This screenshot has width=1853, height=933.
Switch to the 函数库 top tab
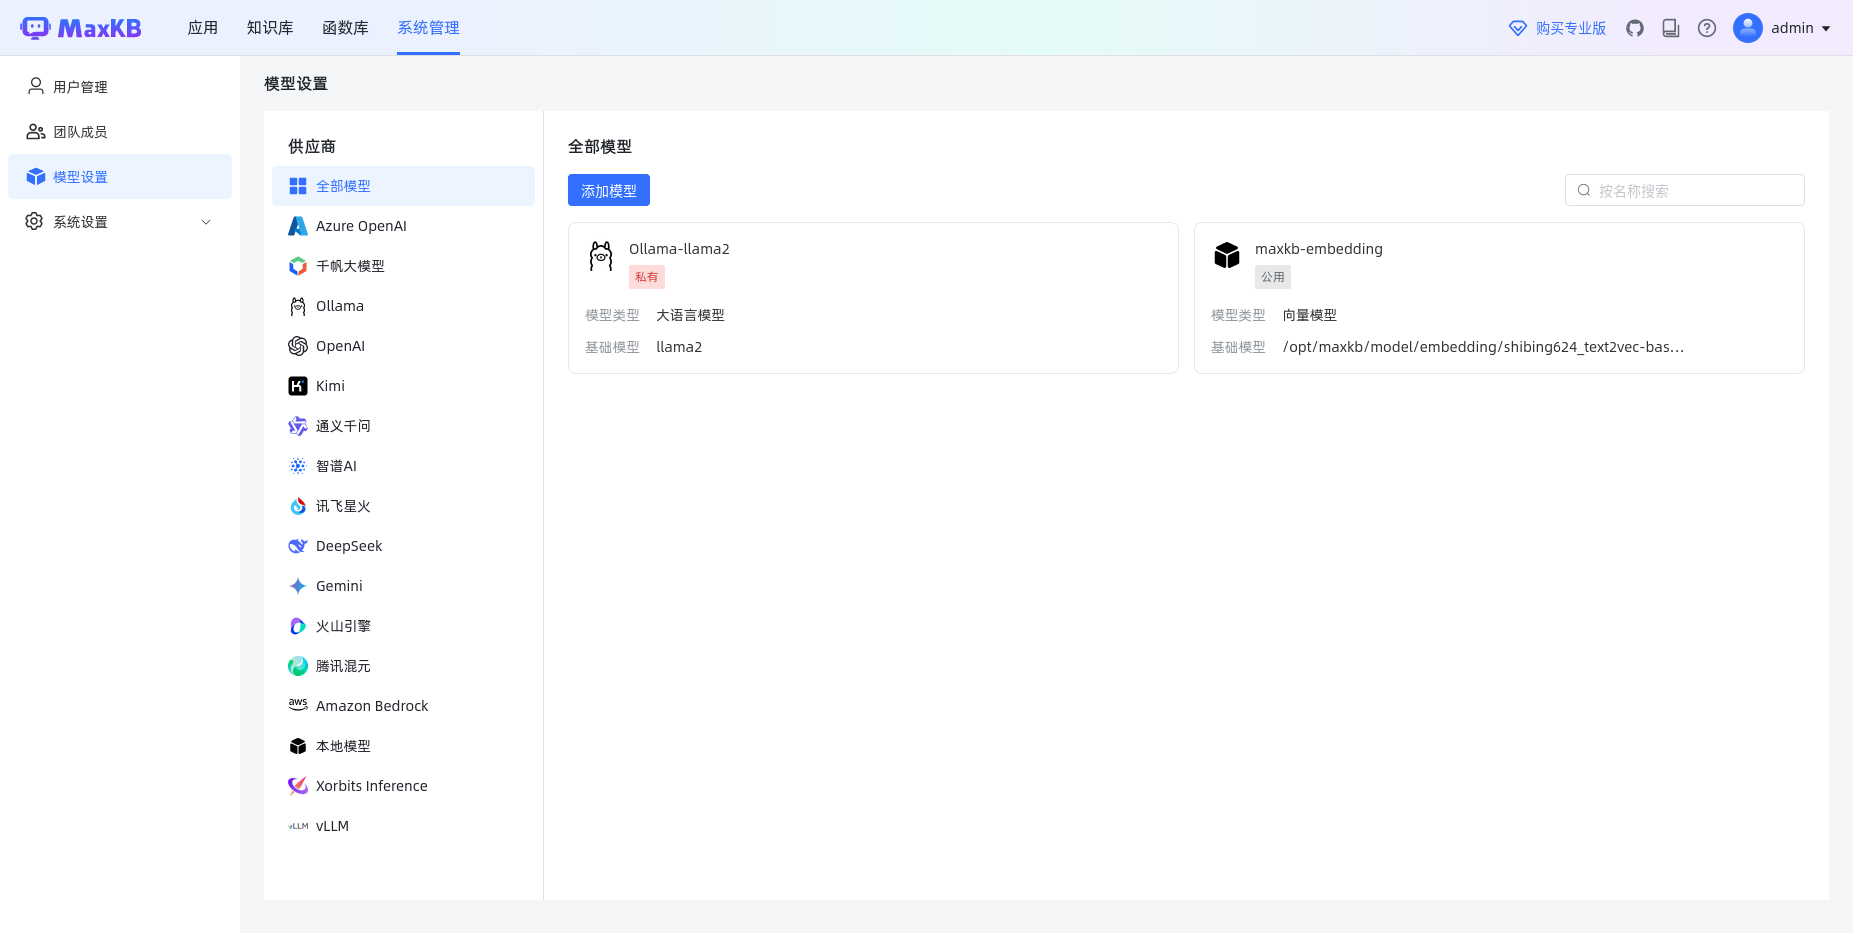[x=345, y=28]
